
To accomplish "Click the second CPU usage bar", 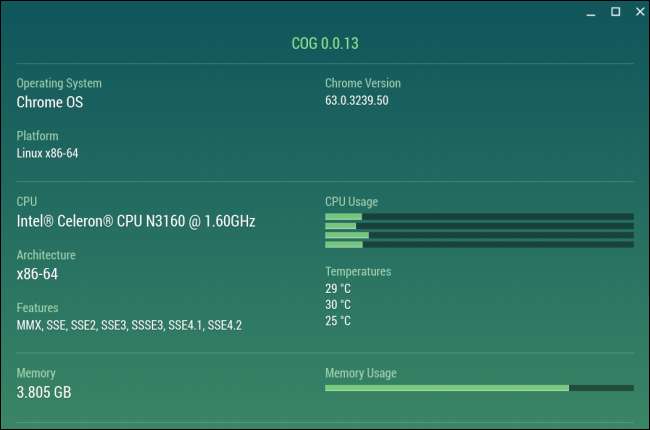I will tap(479, 226).
